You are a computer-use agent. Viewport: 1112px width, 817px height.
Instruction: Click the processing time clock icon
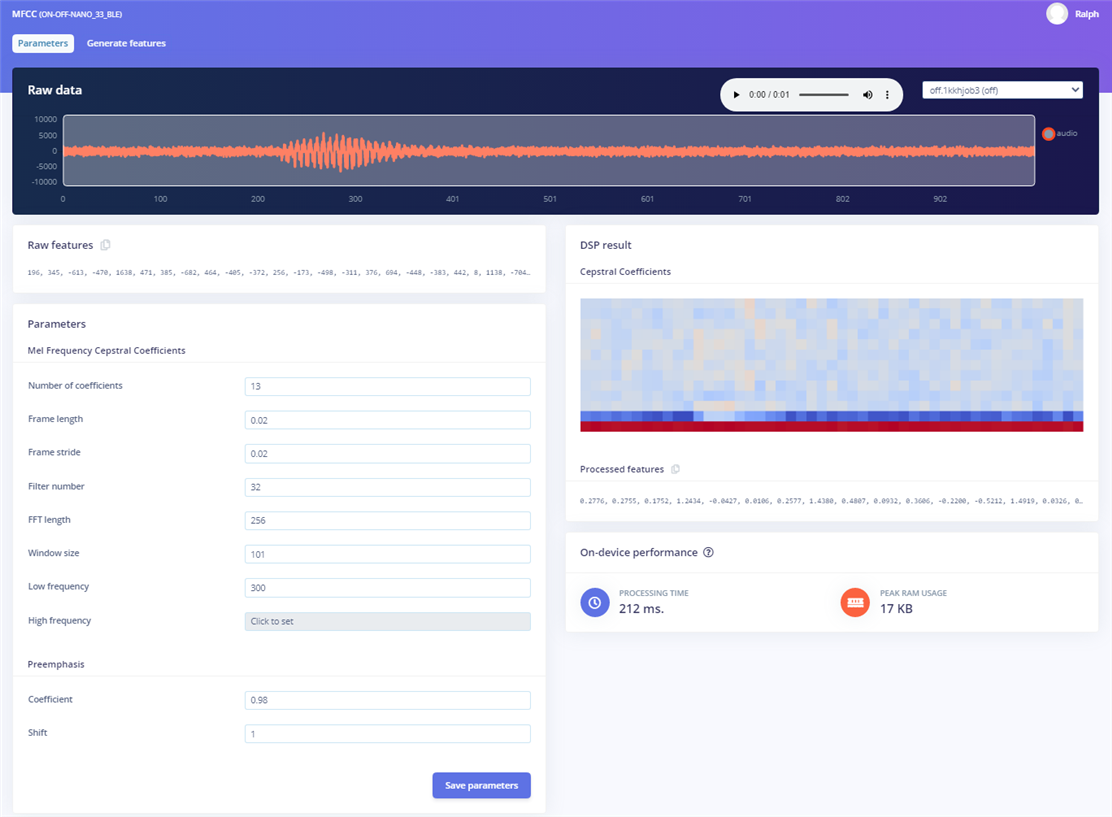pos(594,602)
